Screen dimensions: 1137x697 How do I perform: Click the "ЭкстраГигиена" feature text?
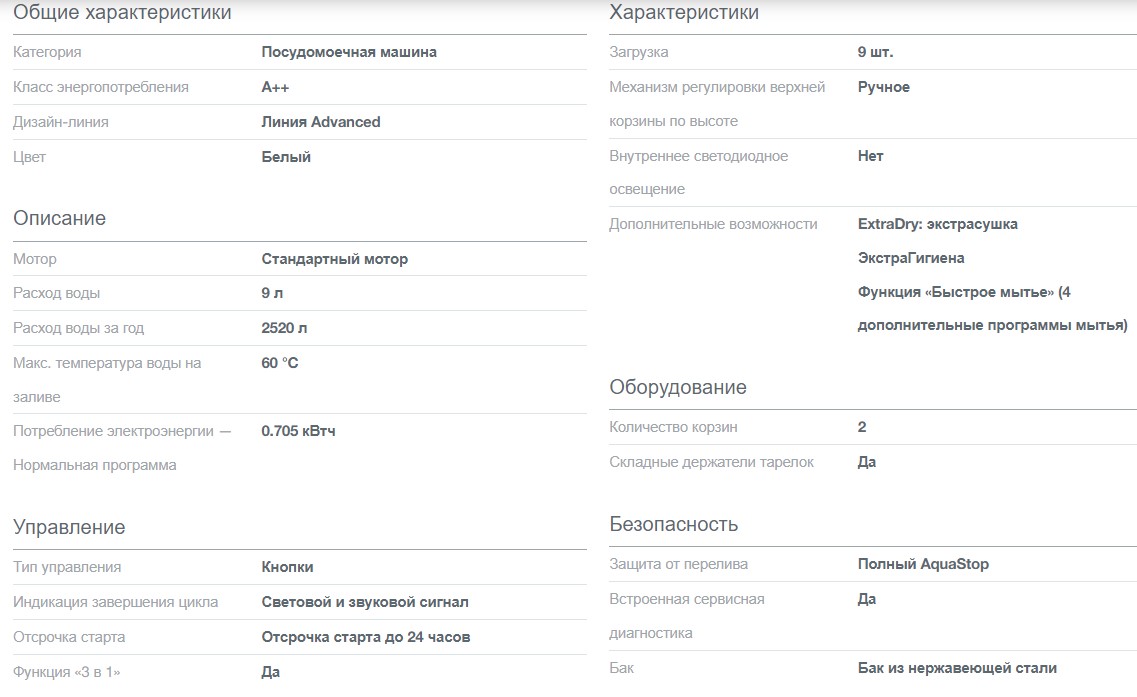click(x=911, y=258)
